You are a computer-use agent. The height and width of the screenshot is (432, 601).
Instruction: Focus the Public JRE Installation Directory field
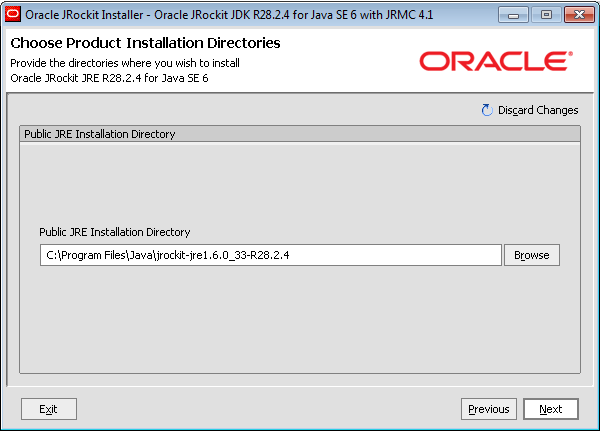coord(271,255)
